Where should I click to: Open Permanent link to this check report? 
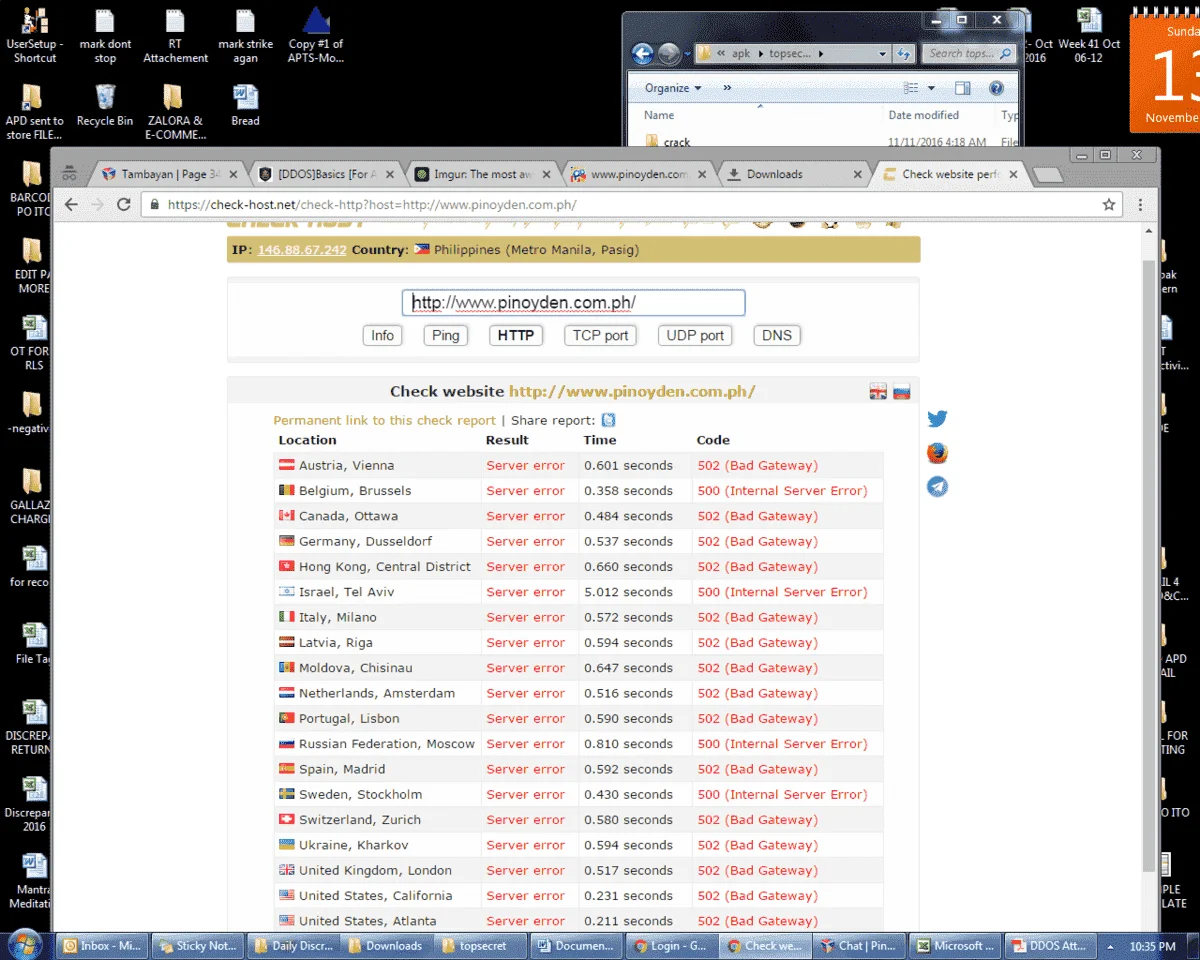coord(385,421)
